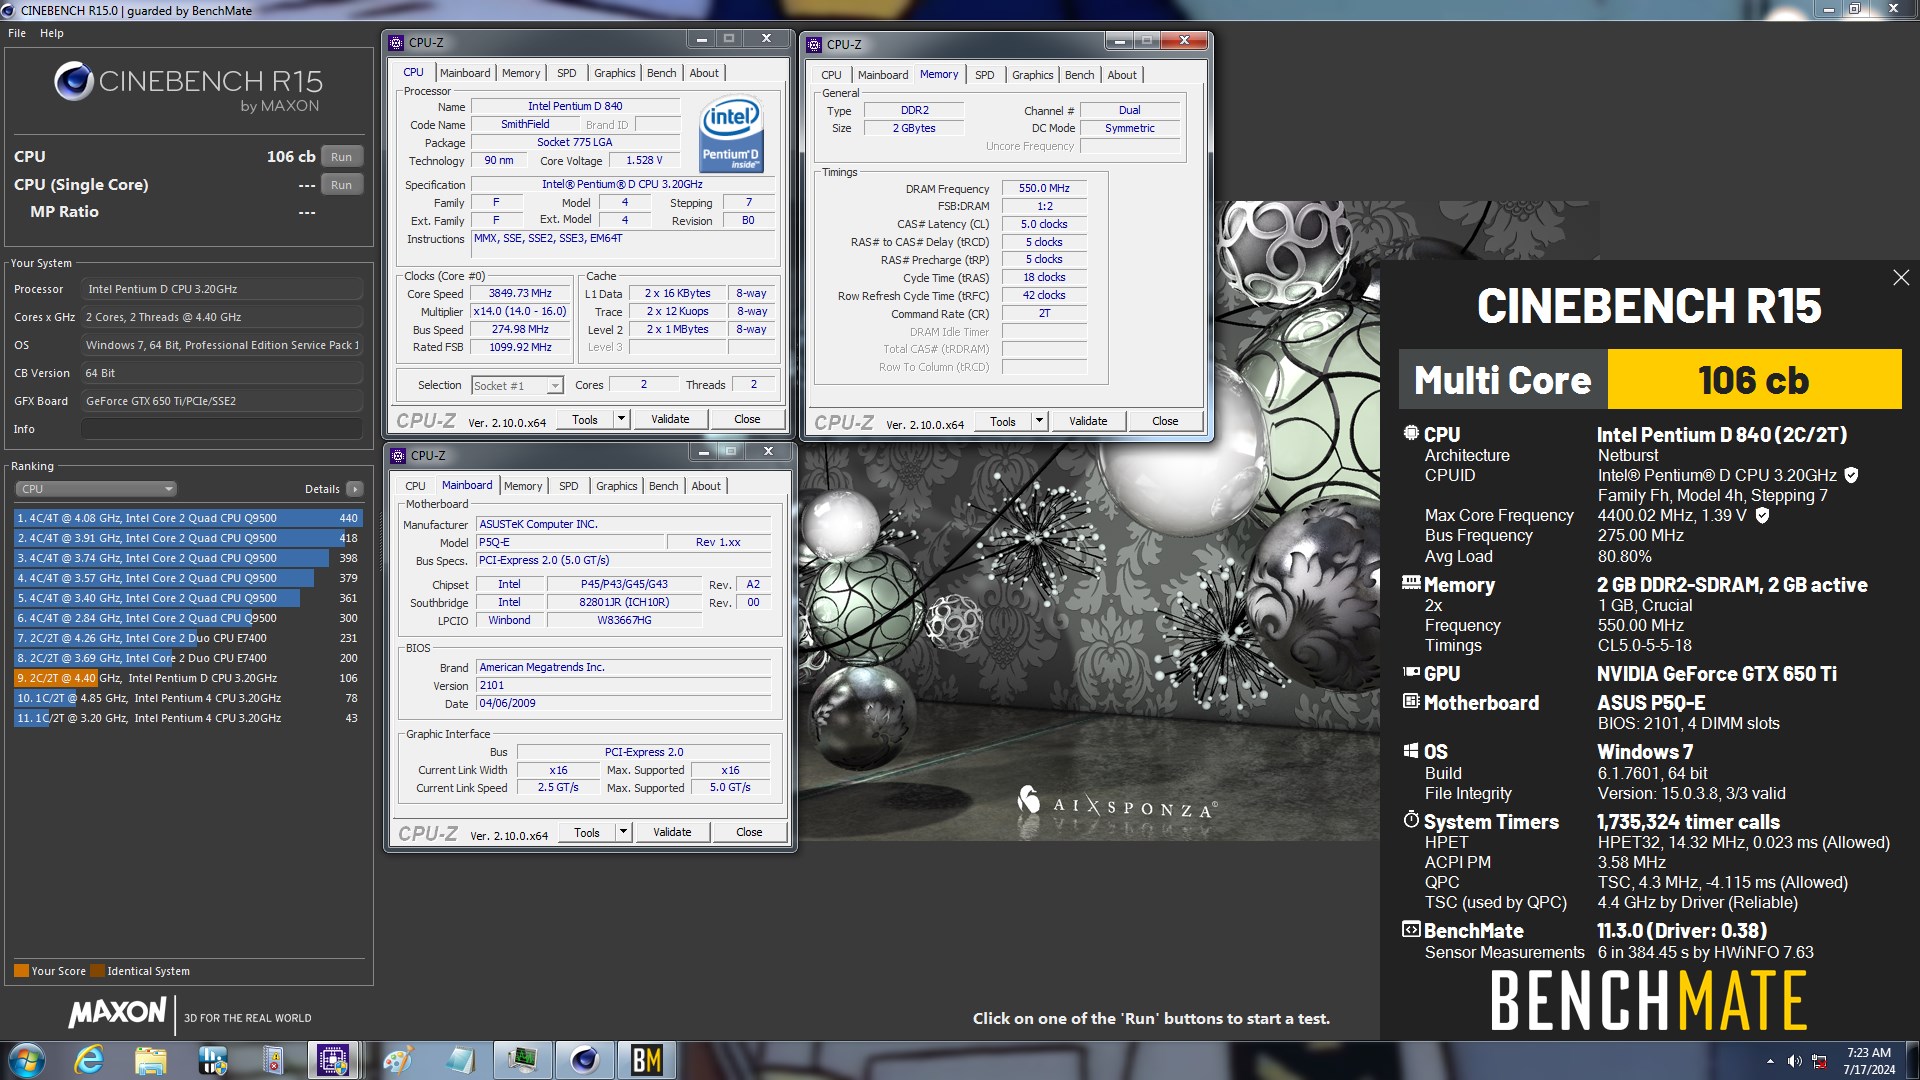The width and height of the screenshot is (1920, 1080).
Task: Show hidden system tray icons
Action: 1770,1061
